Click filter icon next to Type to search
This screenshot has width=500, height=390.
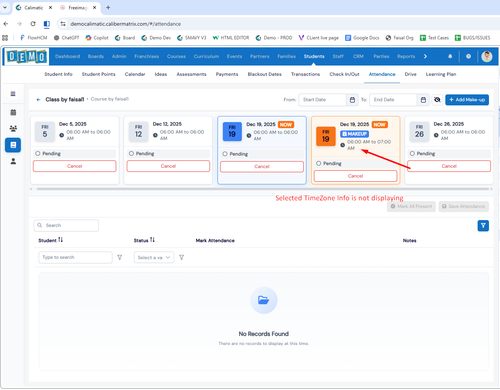pyautogui.click(x=120, y=257)
